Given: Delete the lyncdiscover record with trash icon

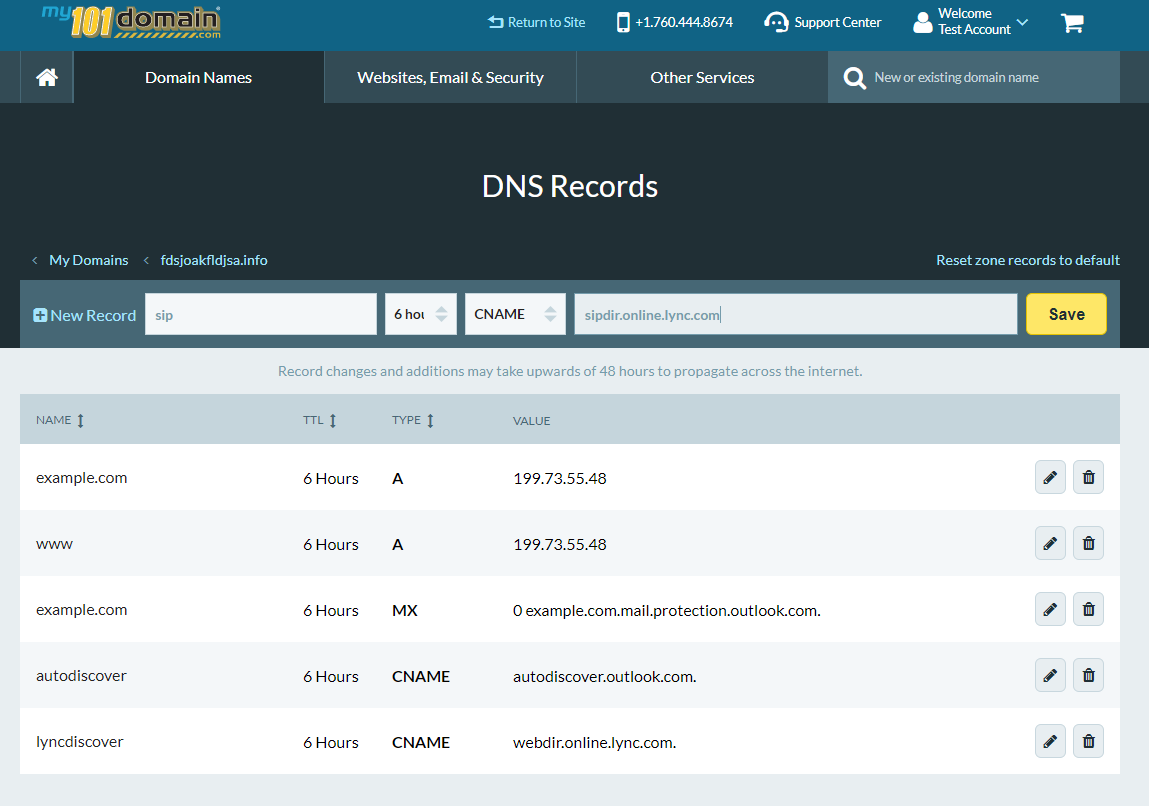Looking at the screenshot, I should (x=1088, y=741).
